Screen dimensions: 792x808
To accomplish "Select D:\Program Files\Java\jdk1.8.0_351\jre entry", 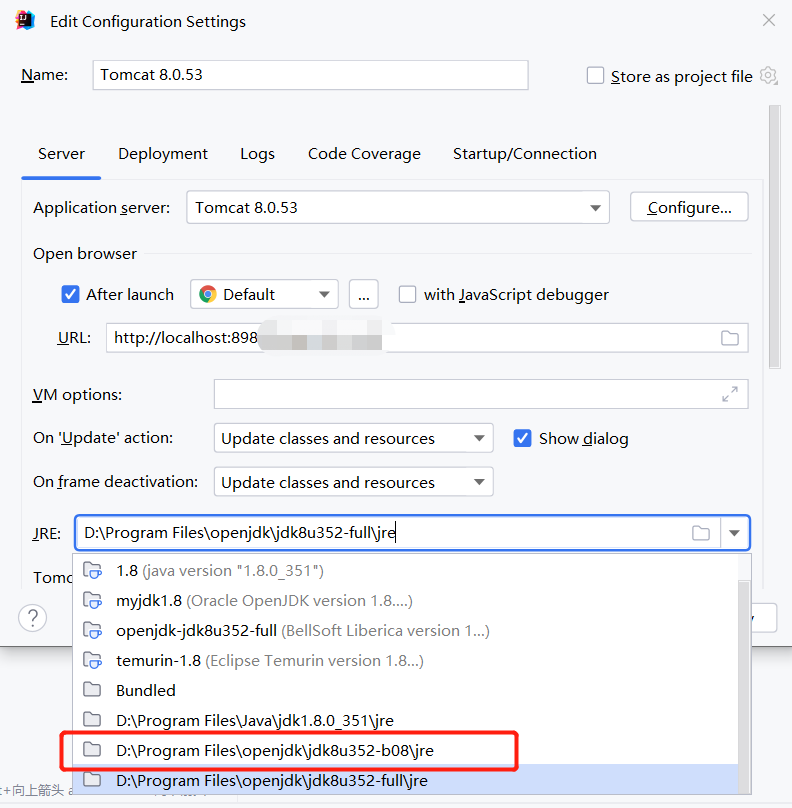I will 405,720.
